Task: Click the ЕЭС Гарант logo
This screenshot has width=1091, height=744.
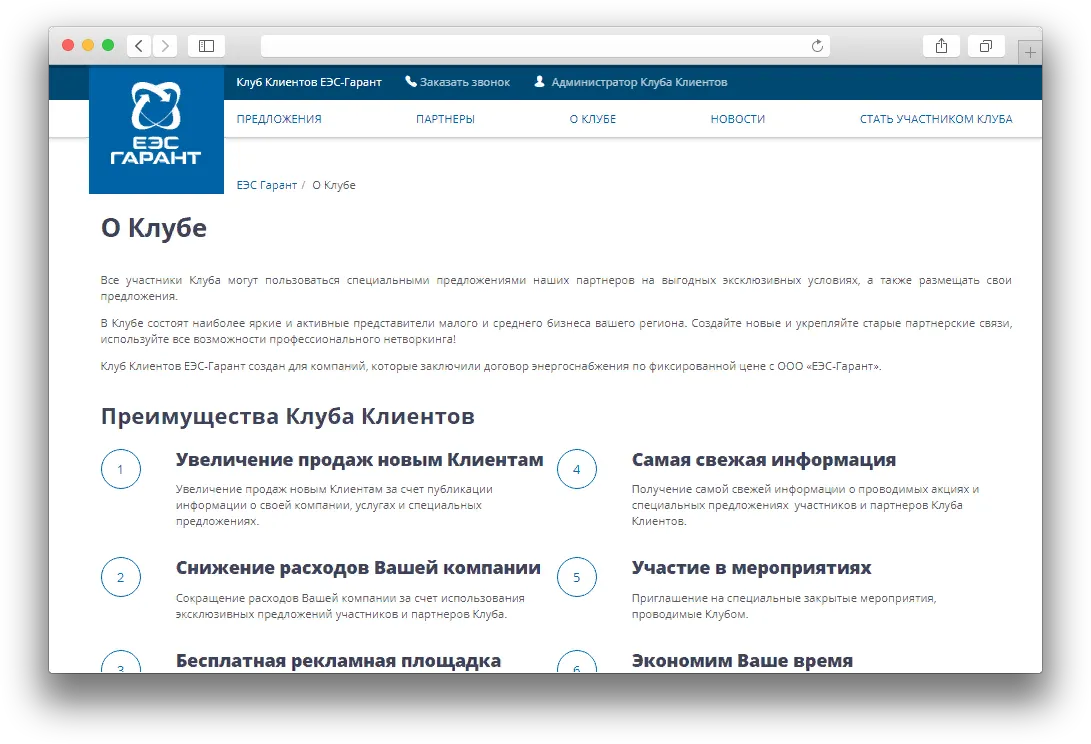Action: coord(157,129)
